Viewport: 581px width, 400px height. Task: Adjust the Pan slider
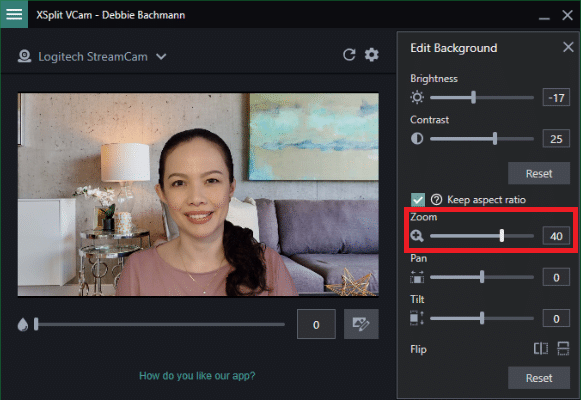482,277
